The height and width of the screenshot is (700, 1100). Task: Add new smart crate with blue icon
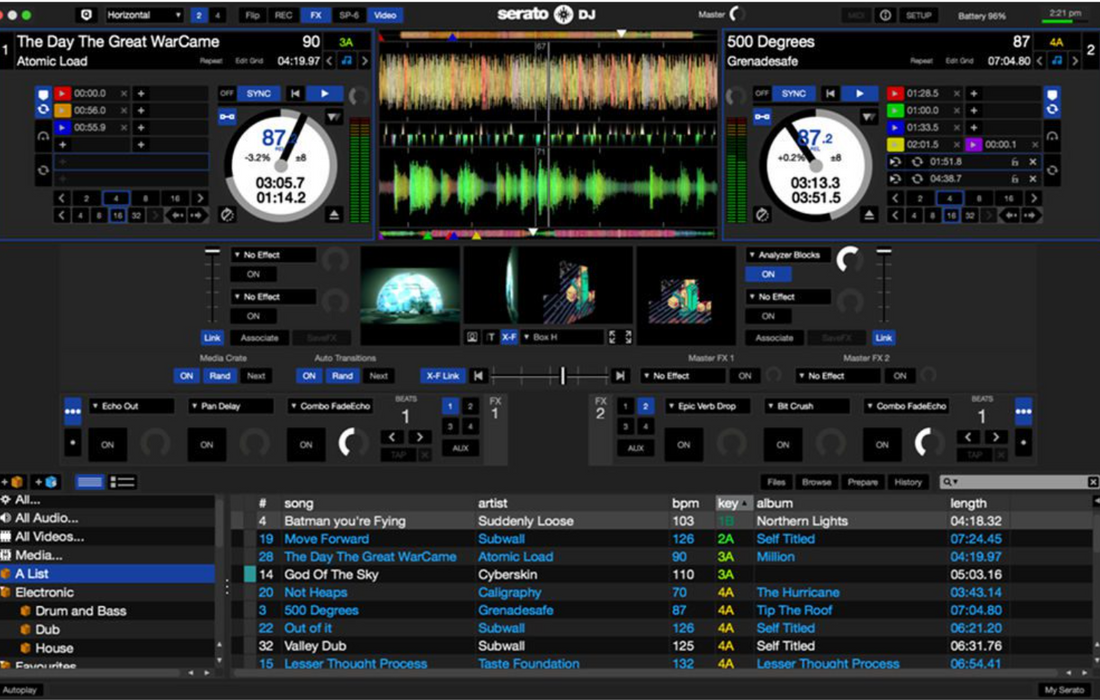click(46, 482)
